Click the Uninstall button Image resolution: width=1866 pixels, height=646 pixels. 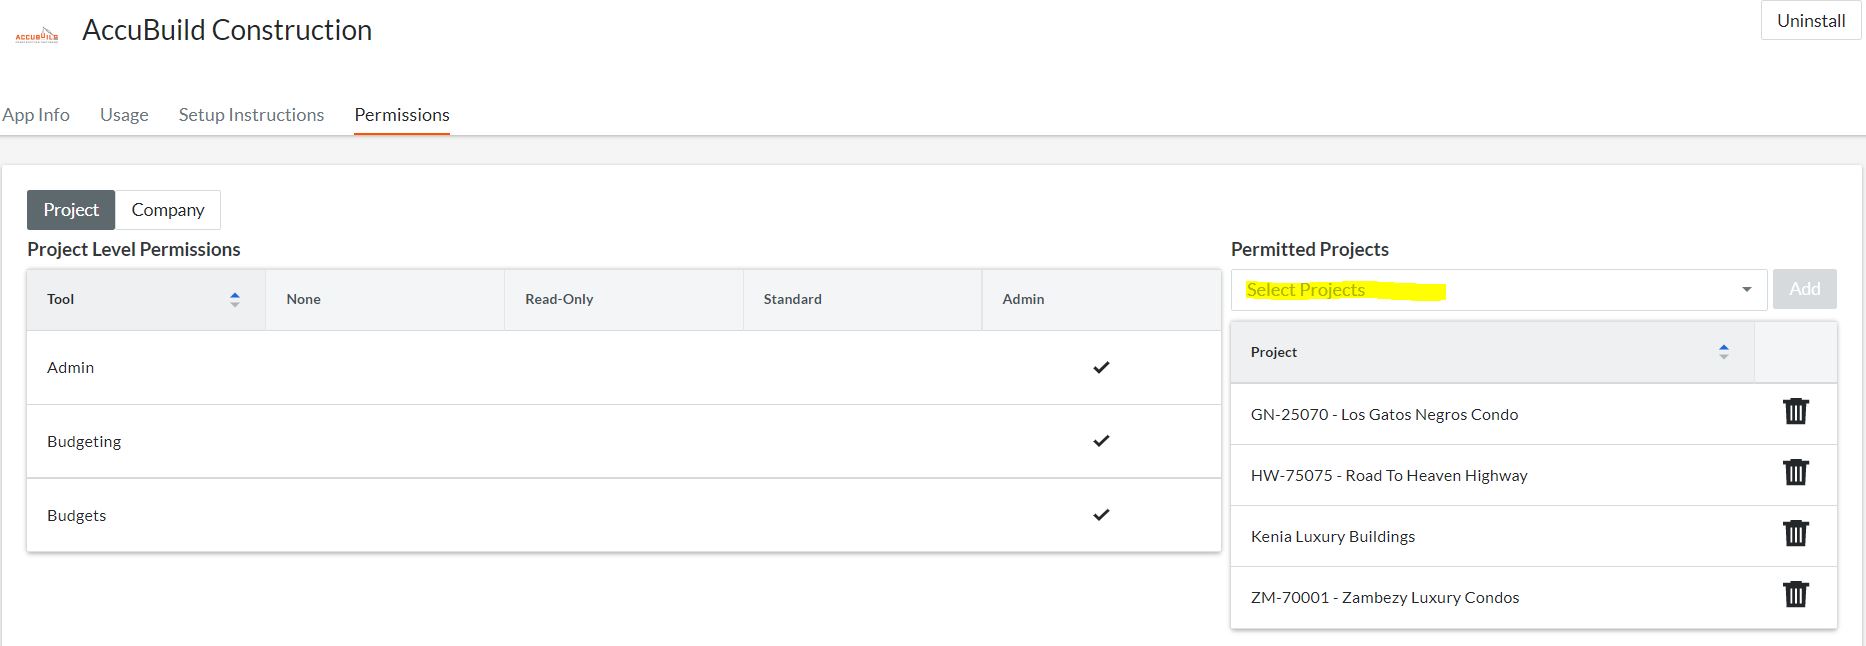[x=1811, y=21]
